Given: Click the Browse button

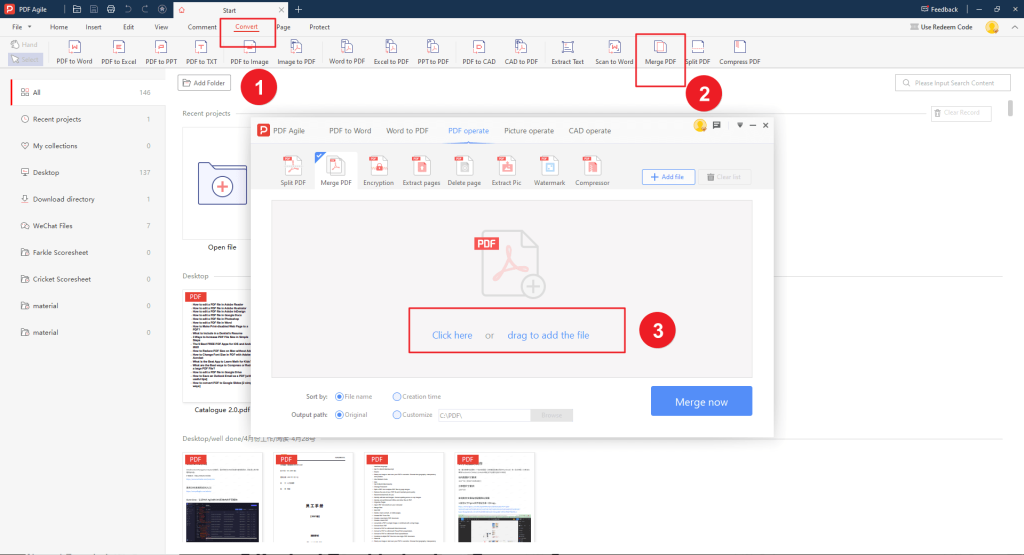Looking at the screenshot, I should tap(551, 415).
